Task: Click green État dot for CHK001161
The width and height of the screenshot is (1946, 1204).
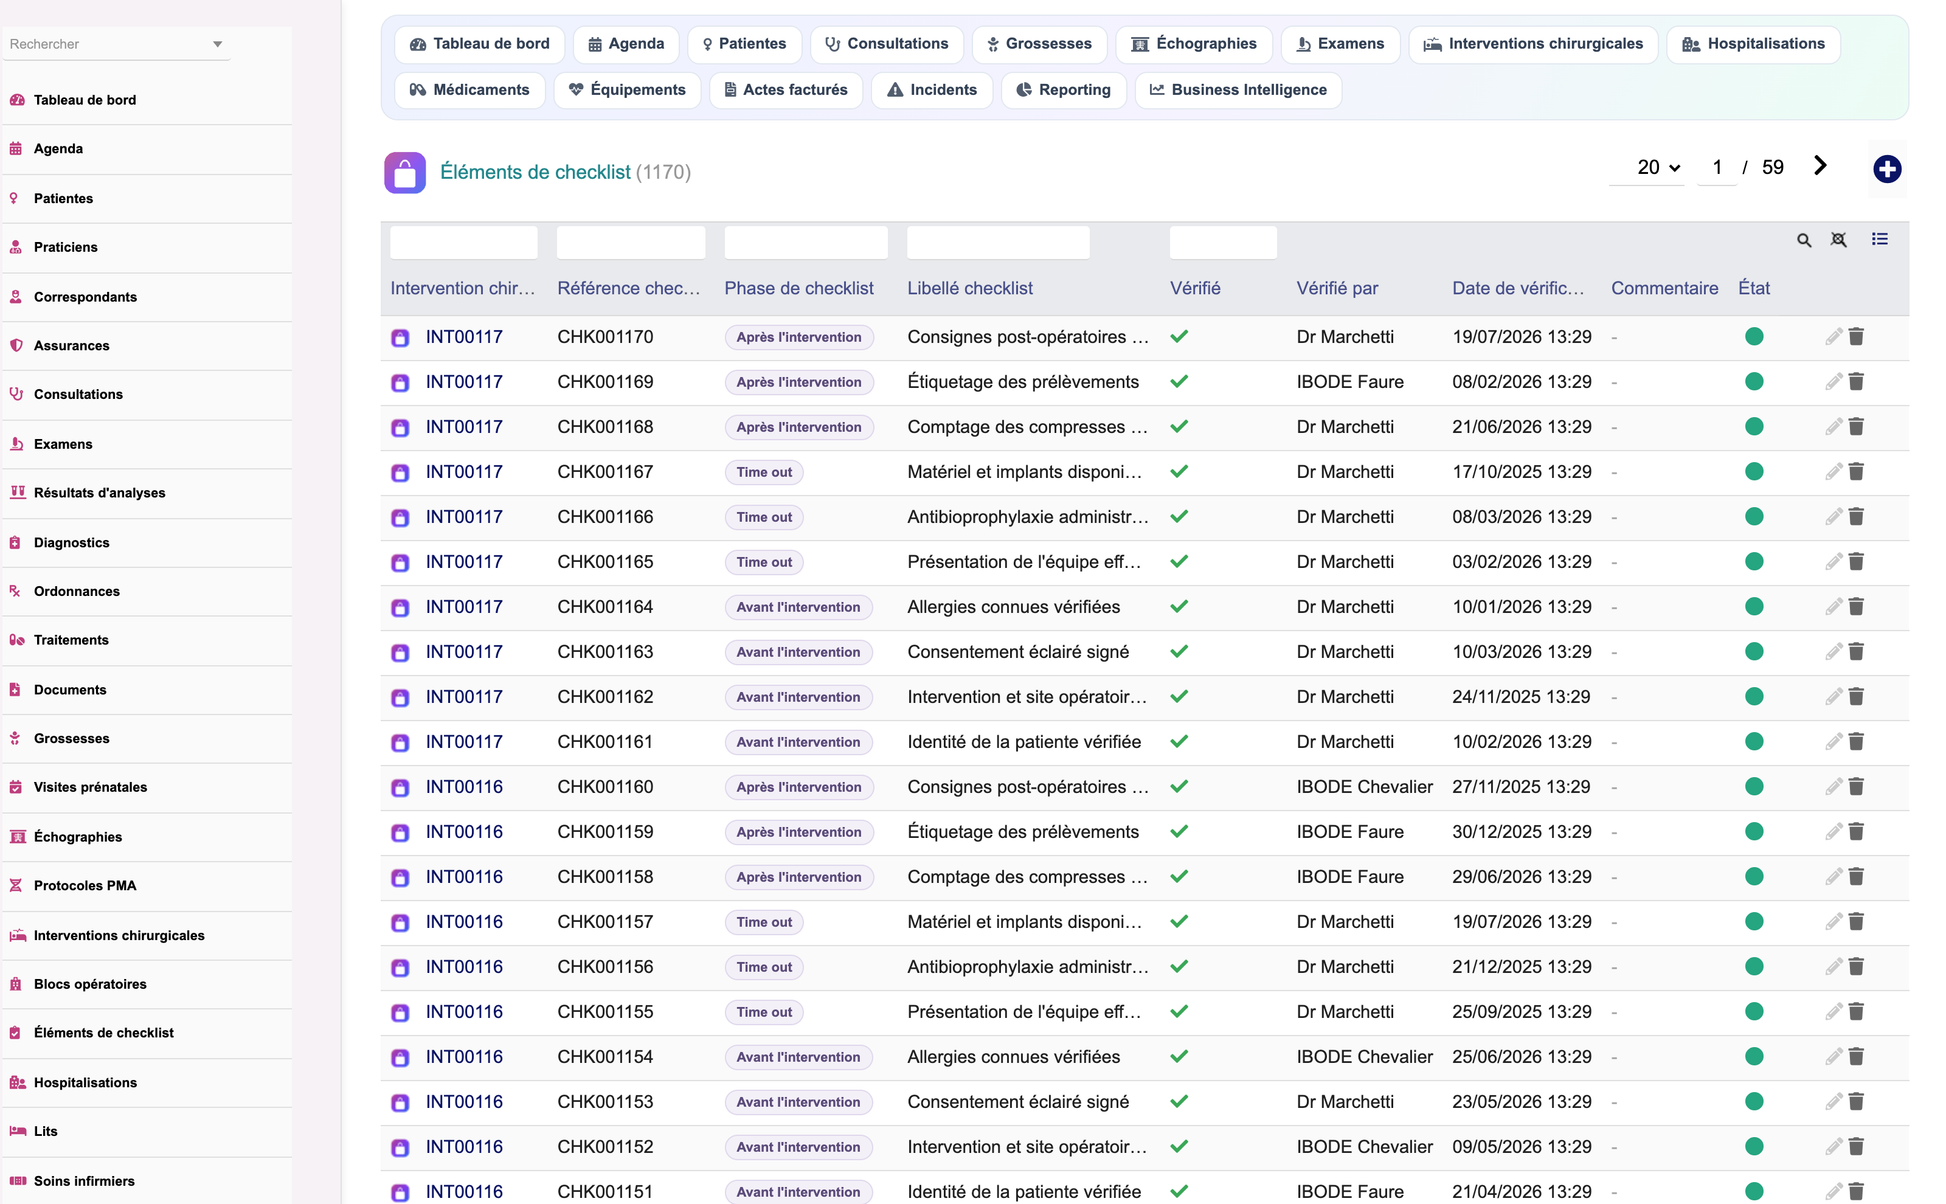Action: coord(1754,742)
